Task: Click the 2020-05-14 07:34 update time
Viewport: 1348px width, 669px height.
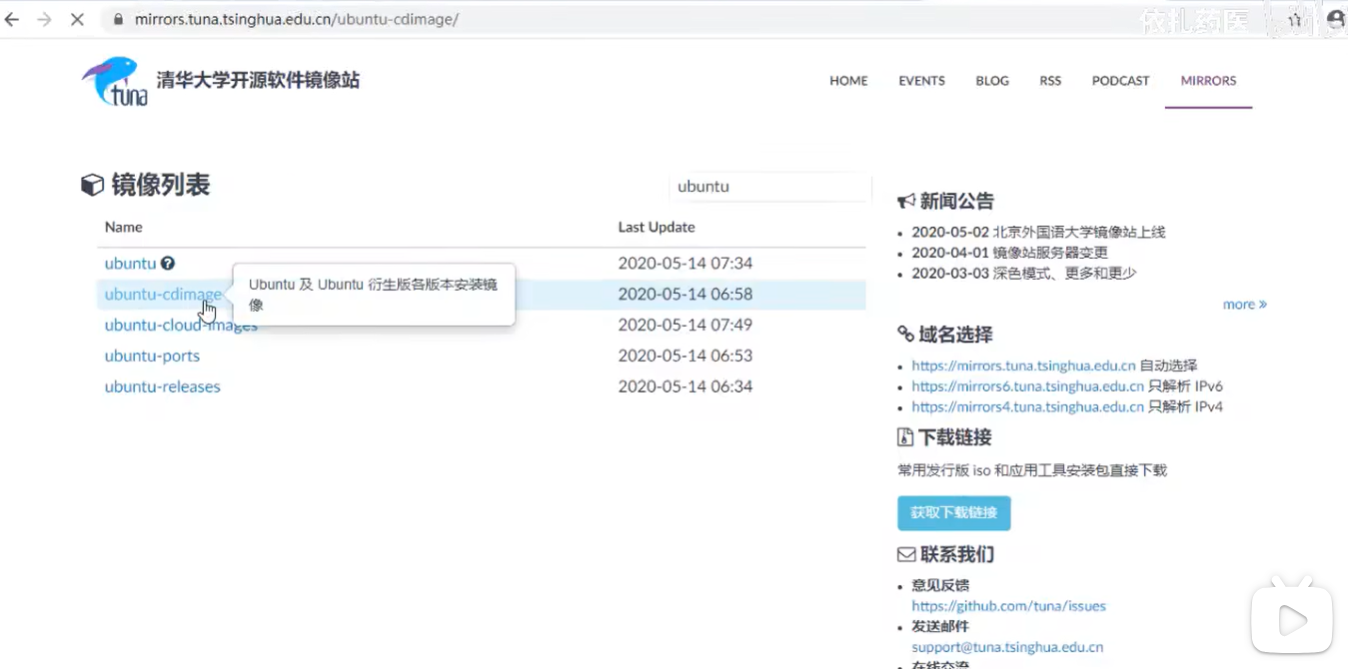Action: tap(685, 263)
